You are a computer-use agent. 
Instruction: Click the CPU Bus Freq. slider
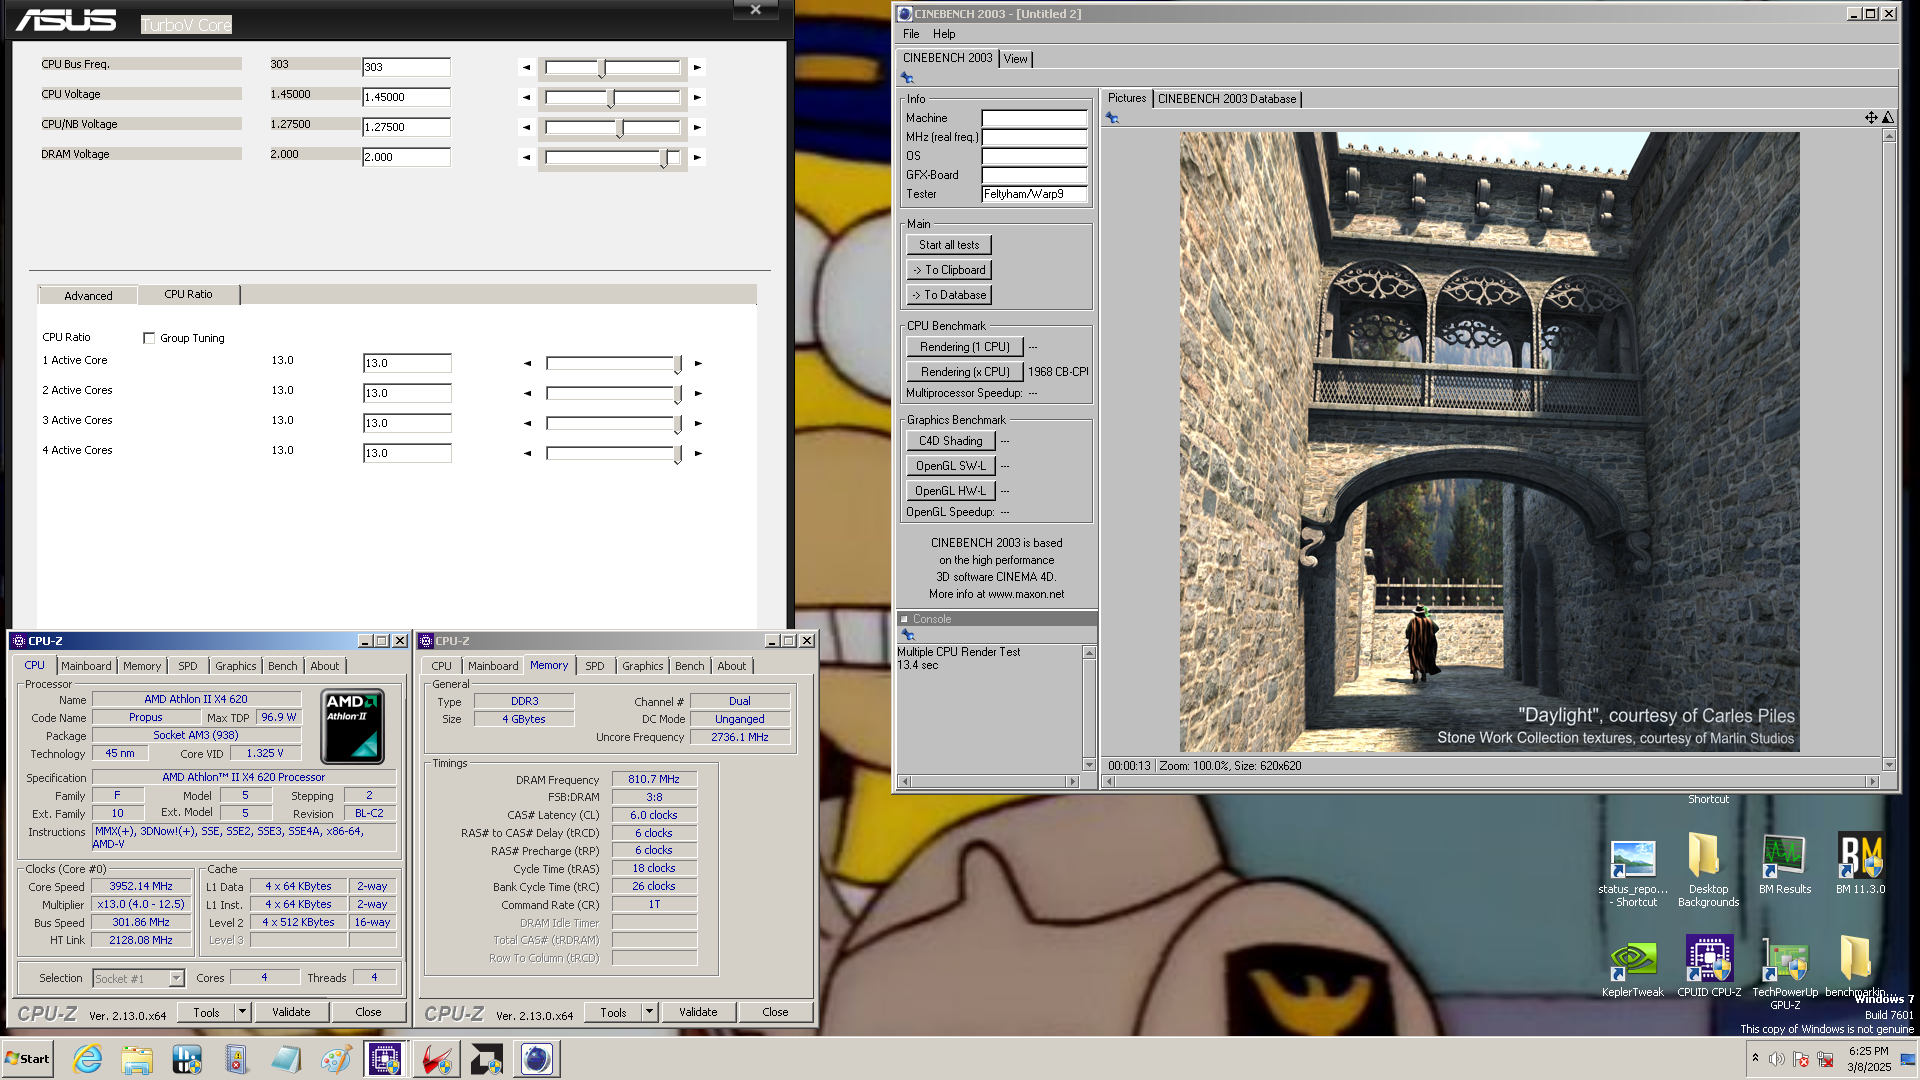(x=612, y=68)
